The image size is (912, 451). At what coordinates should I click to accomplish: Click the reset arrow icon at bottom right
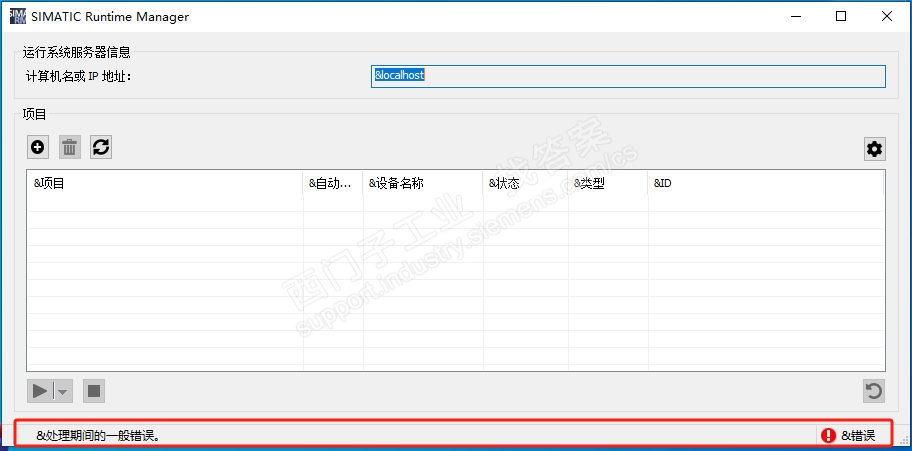pyautogui.click(x=874, y=391)
